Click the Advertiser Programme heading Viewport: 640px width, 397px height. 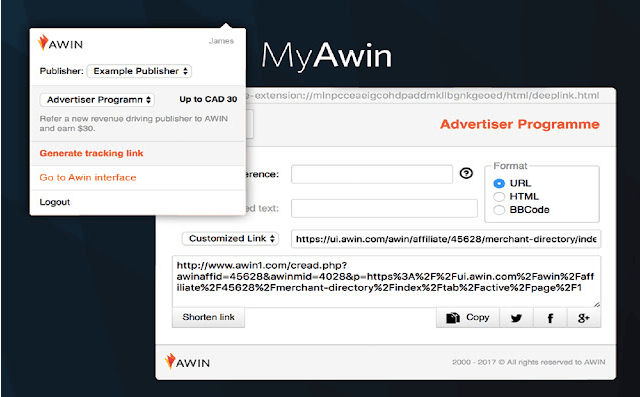point(520,124)
